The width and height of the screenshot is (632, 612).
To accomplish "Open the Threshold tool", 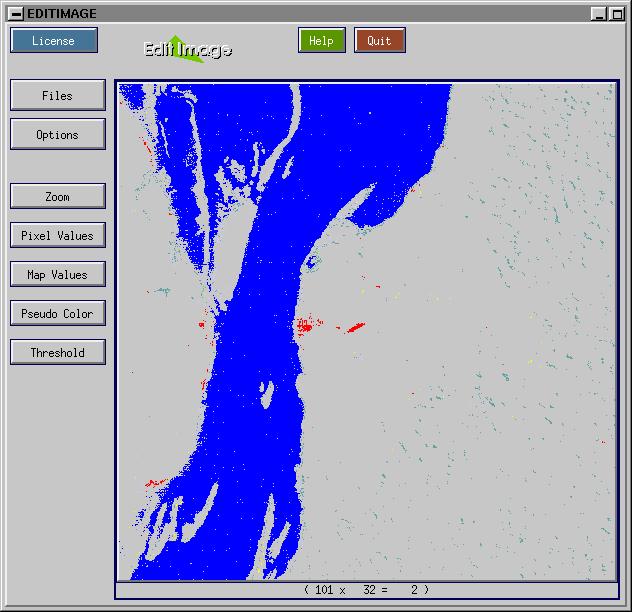I will 58,352.
